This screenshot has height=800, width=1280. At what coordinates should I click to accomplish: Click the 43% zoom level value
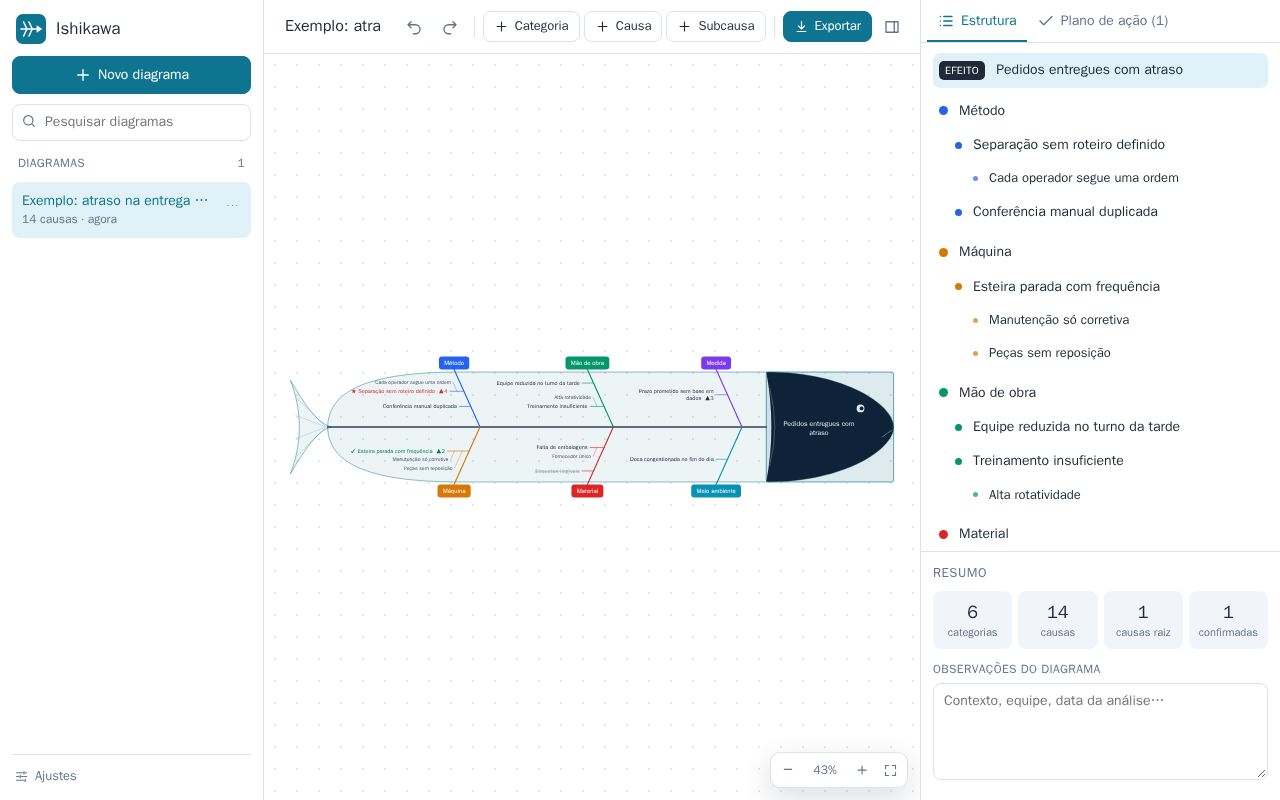click(x=825, y=770)
